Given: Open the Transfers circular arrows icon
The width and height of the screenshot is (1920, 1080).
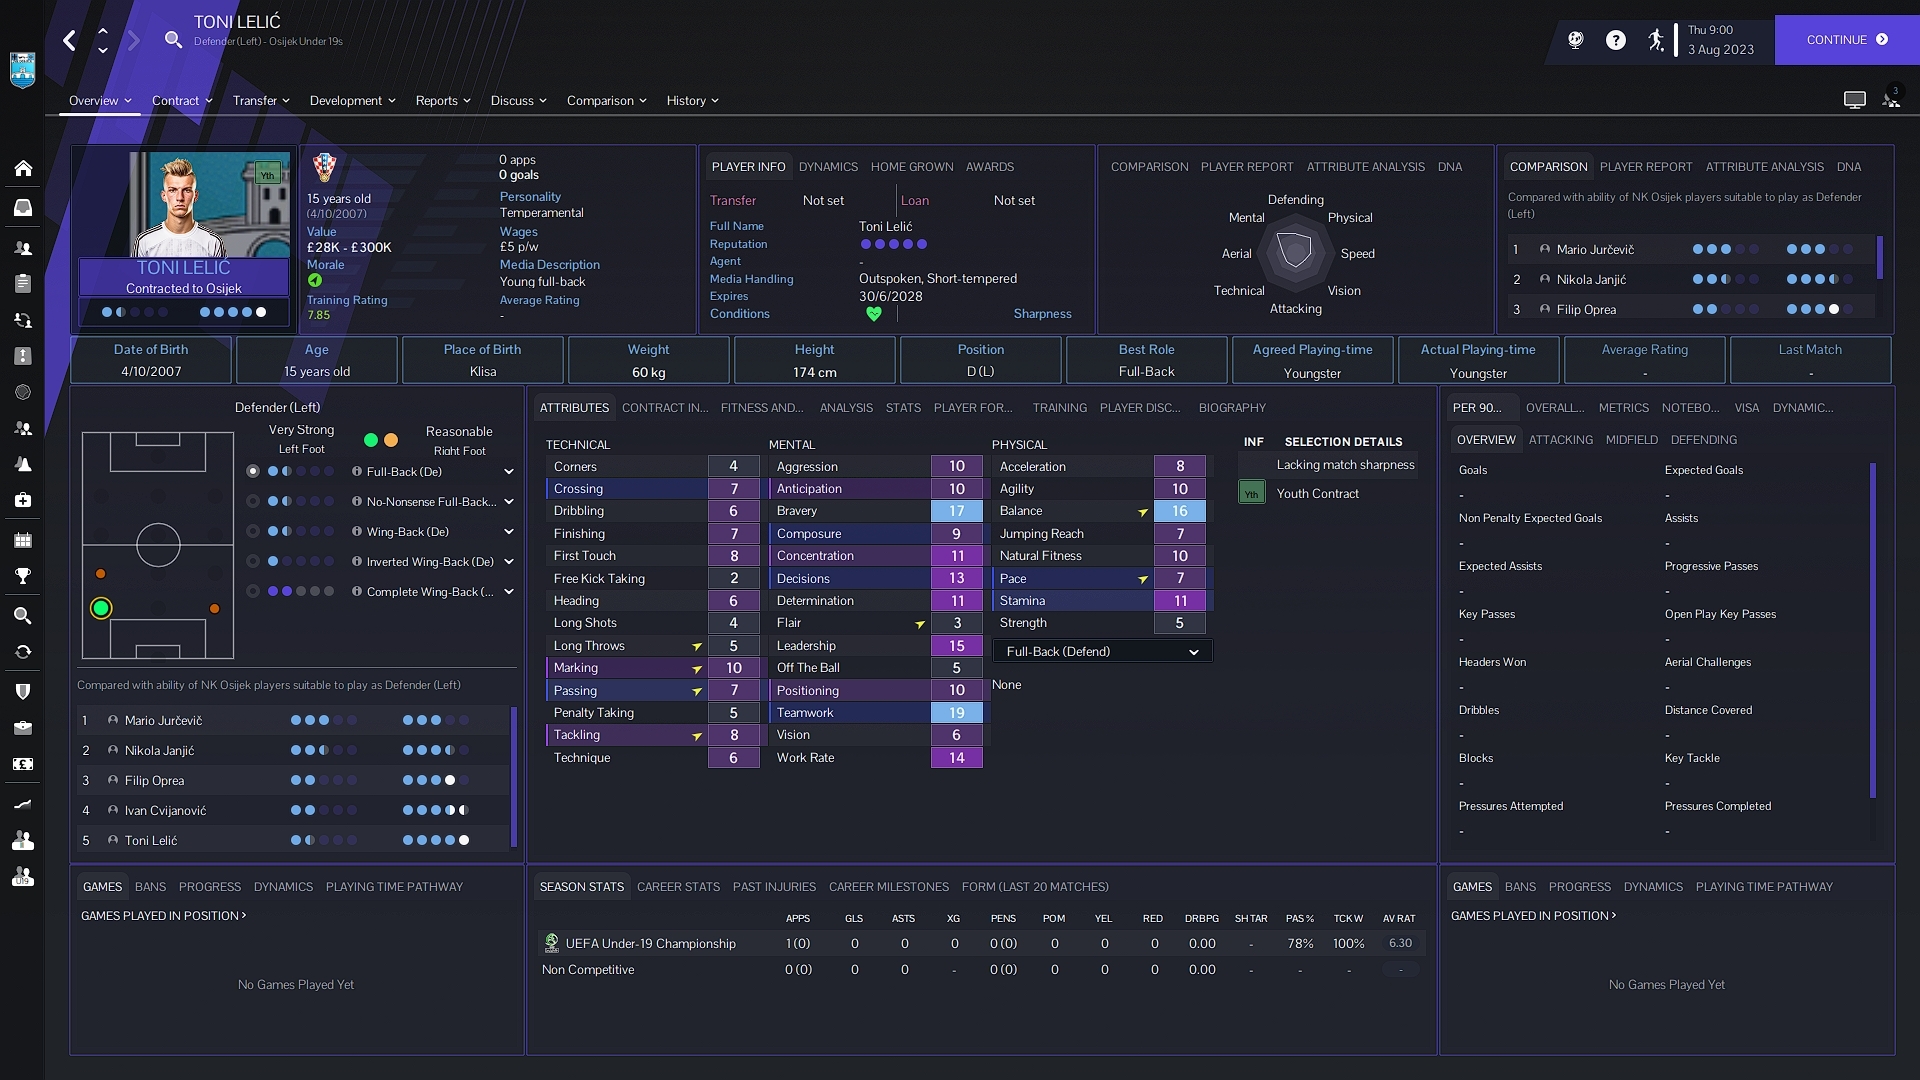Looking at the screenshot, I should pos(22,652).
